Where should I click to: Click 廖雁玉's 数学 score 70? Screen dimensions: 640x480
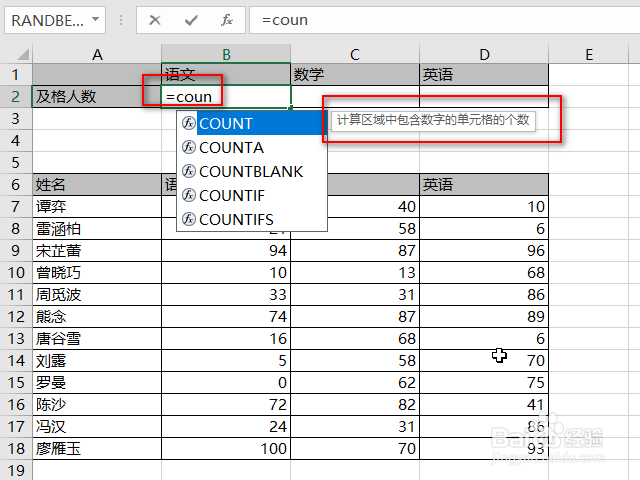tap(355, 449)
